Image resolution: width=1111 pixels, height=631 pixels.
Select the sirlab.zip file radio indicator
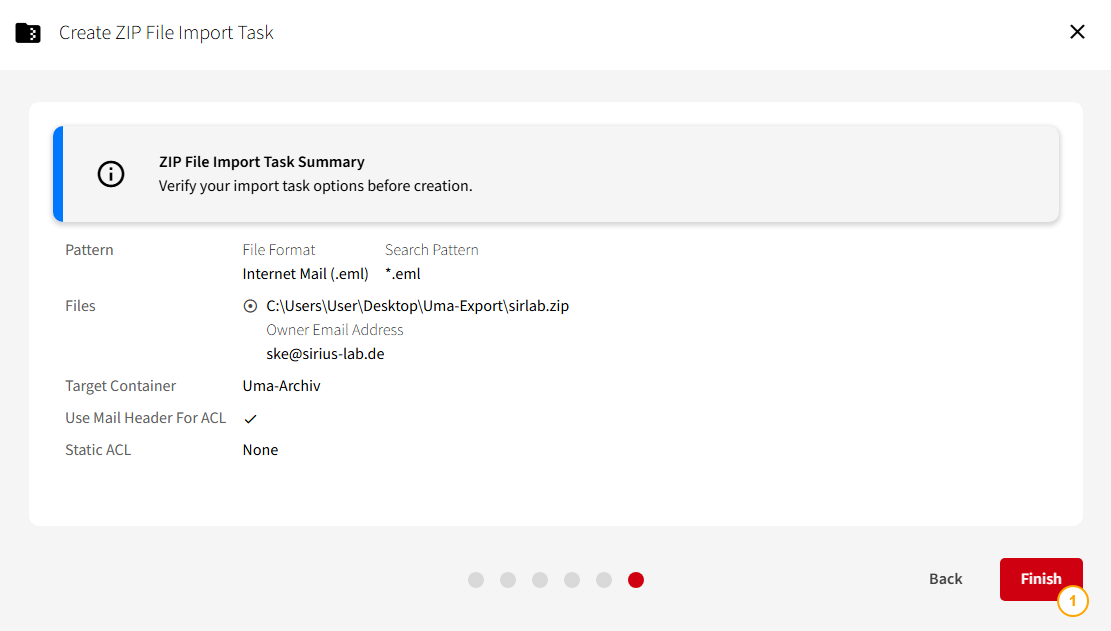250,306
